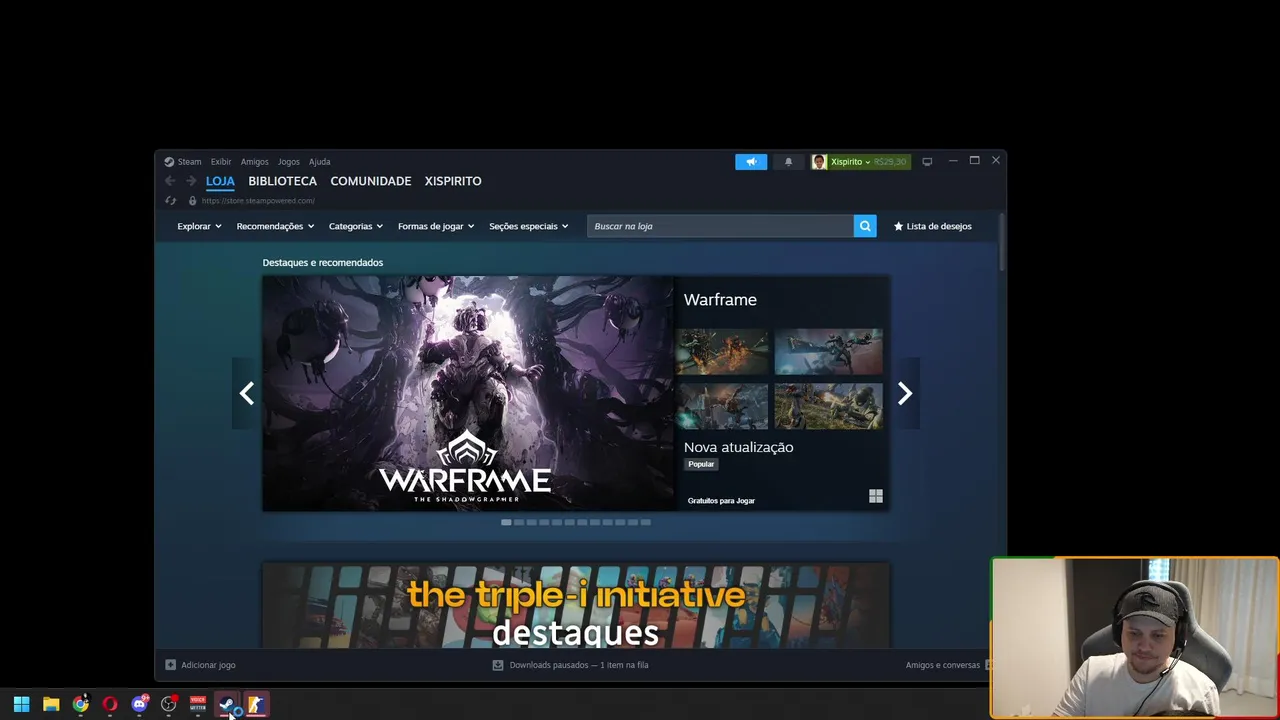Reload the store page
This screenshot has height=720, width=1280.
tap(170, 201)
